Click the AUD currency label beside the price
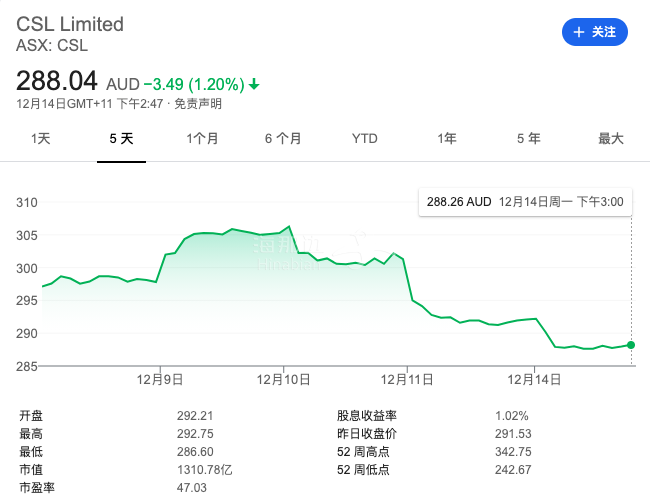The image size is (650, 502). tap(123, 85)
